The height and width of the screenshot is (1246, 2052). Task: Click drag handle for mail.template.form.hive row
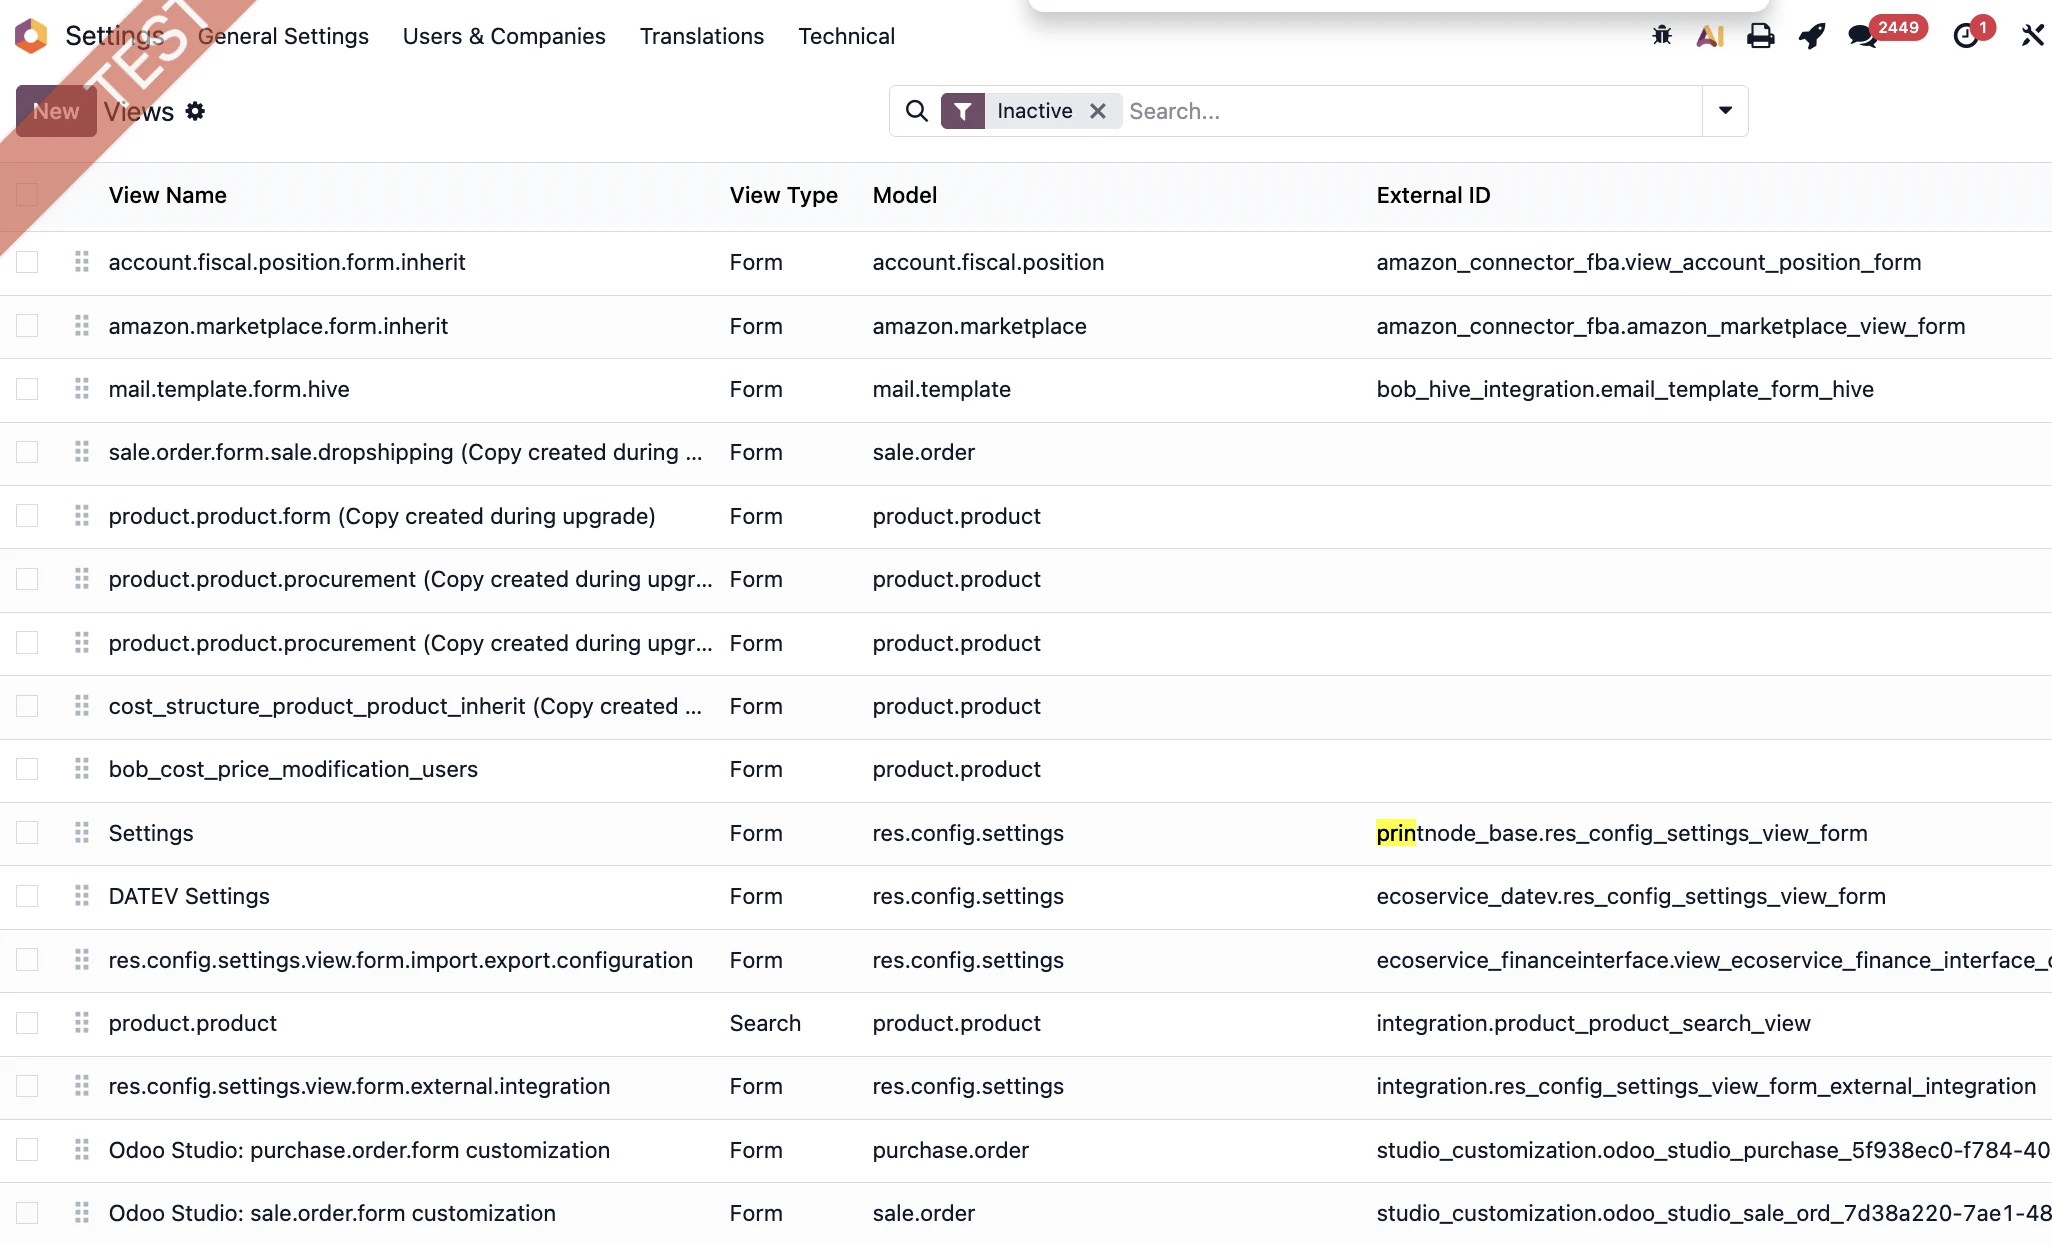[82, 389]
